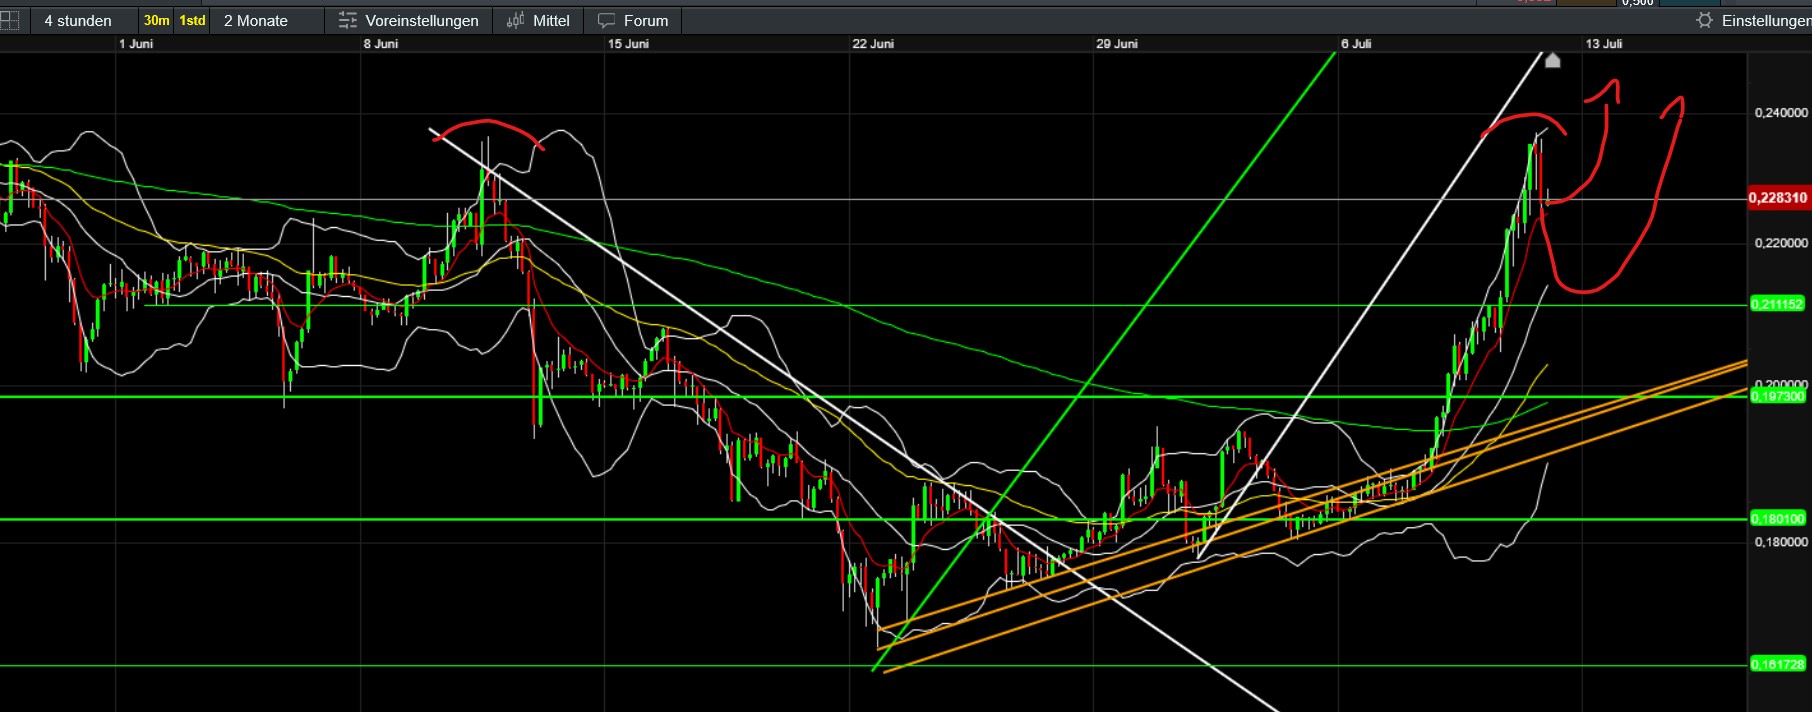1812x712 pixels.
Task: Open the Mittel chart price type menu
Action: point(538,21)
